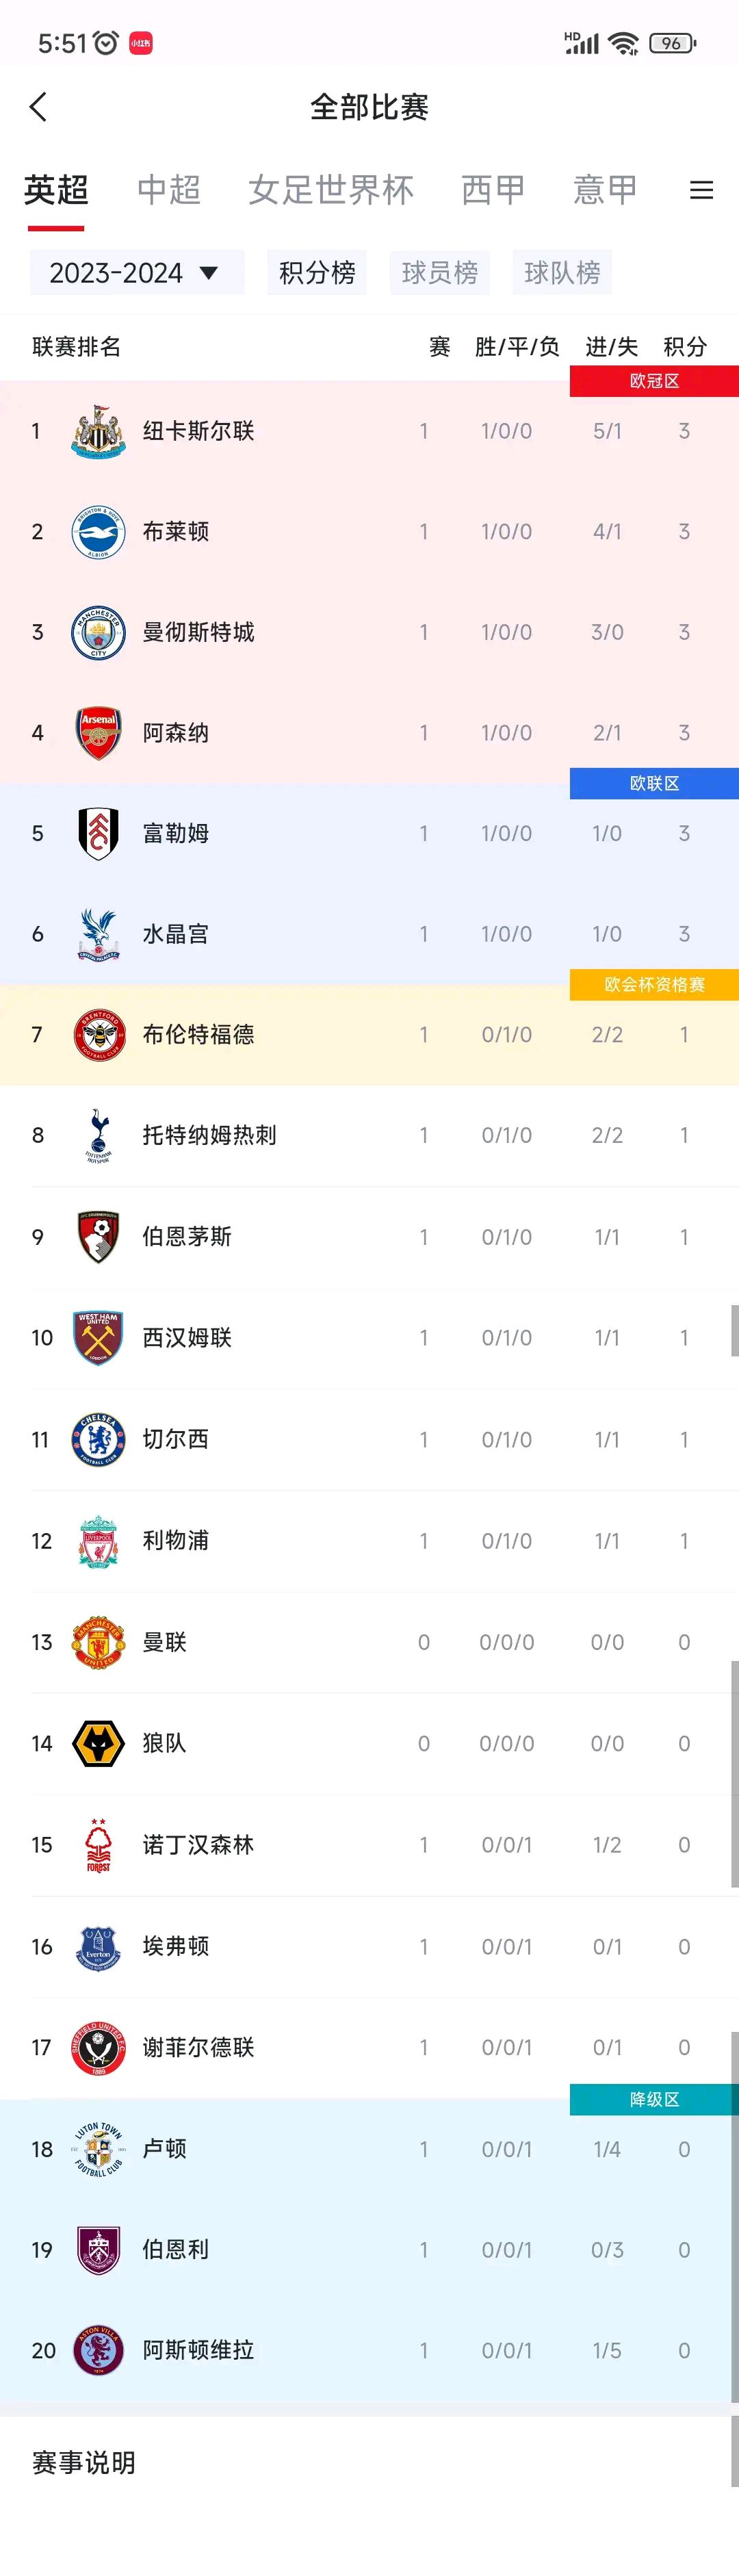Image resolution: width=739 pixels, height=2576 pixels.
Task: Select the 西甲 league tab
Action: tap(492, 190)
